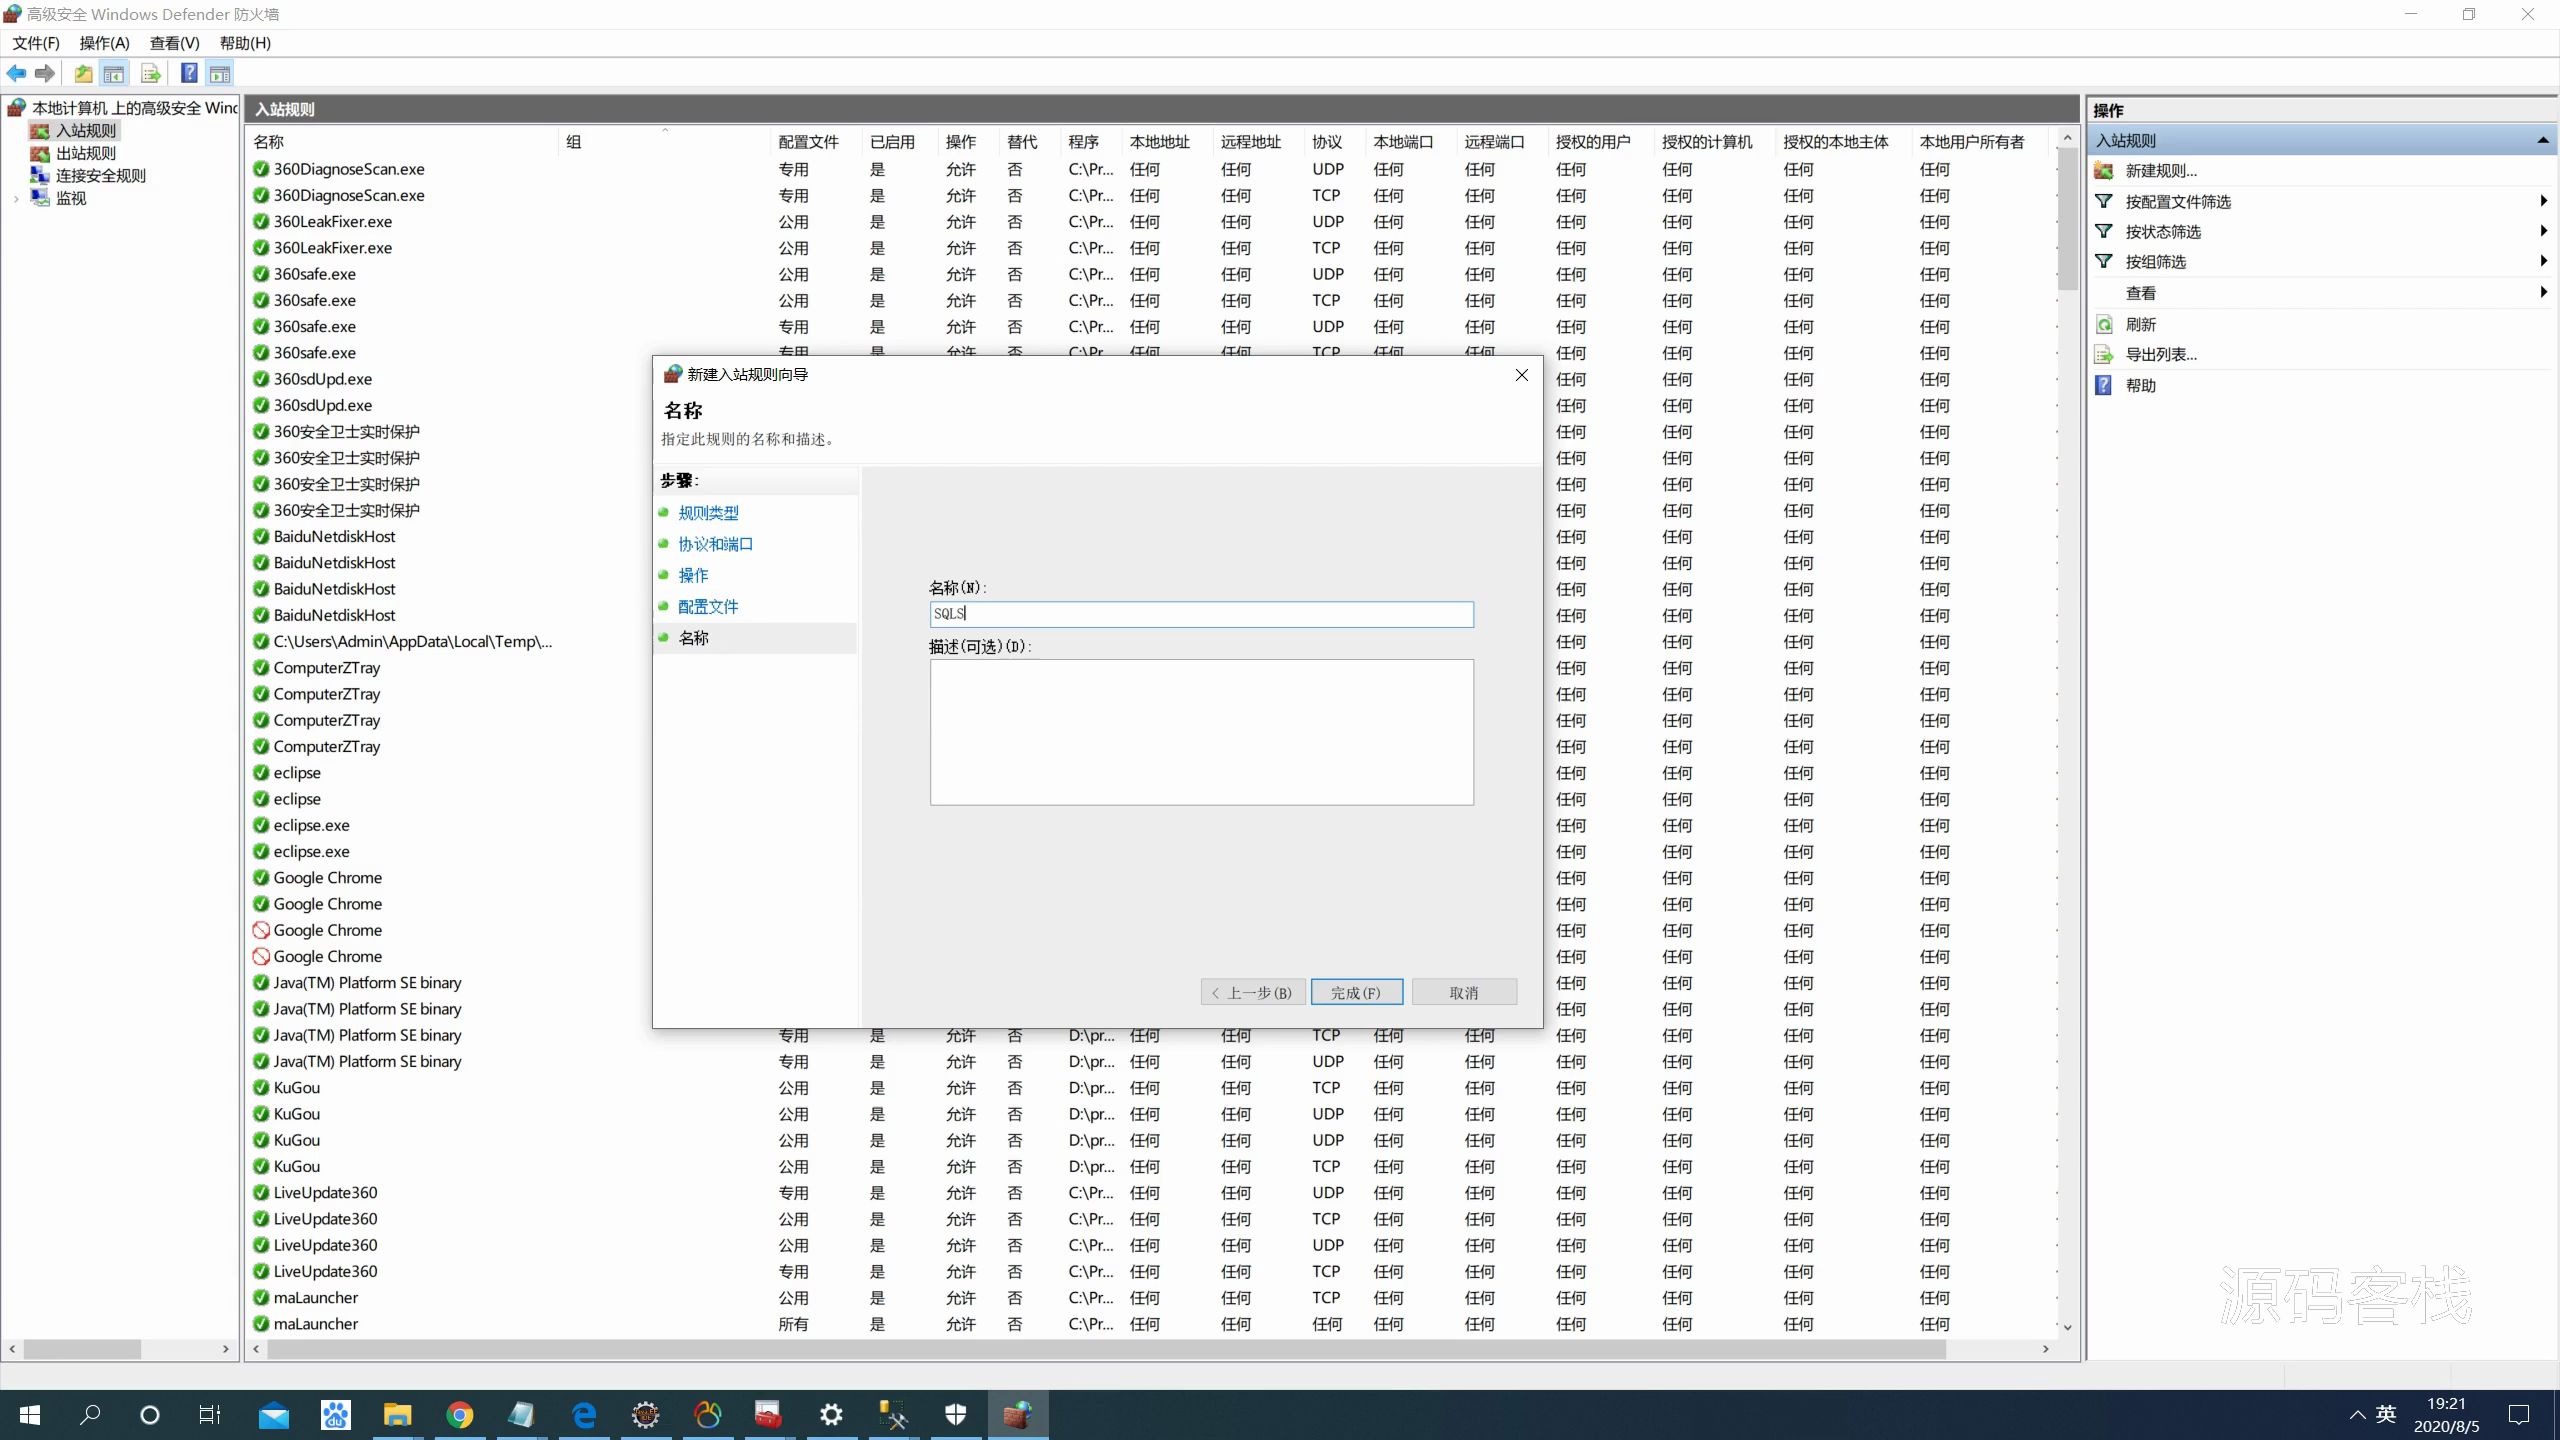Screen dimensions: 2560x1440
Task: Open the Mail app on the taskbar
Action: [x=273, y=1415]
